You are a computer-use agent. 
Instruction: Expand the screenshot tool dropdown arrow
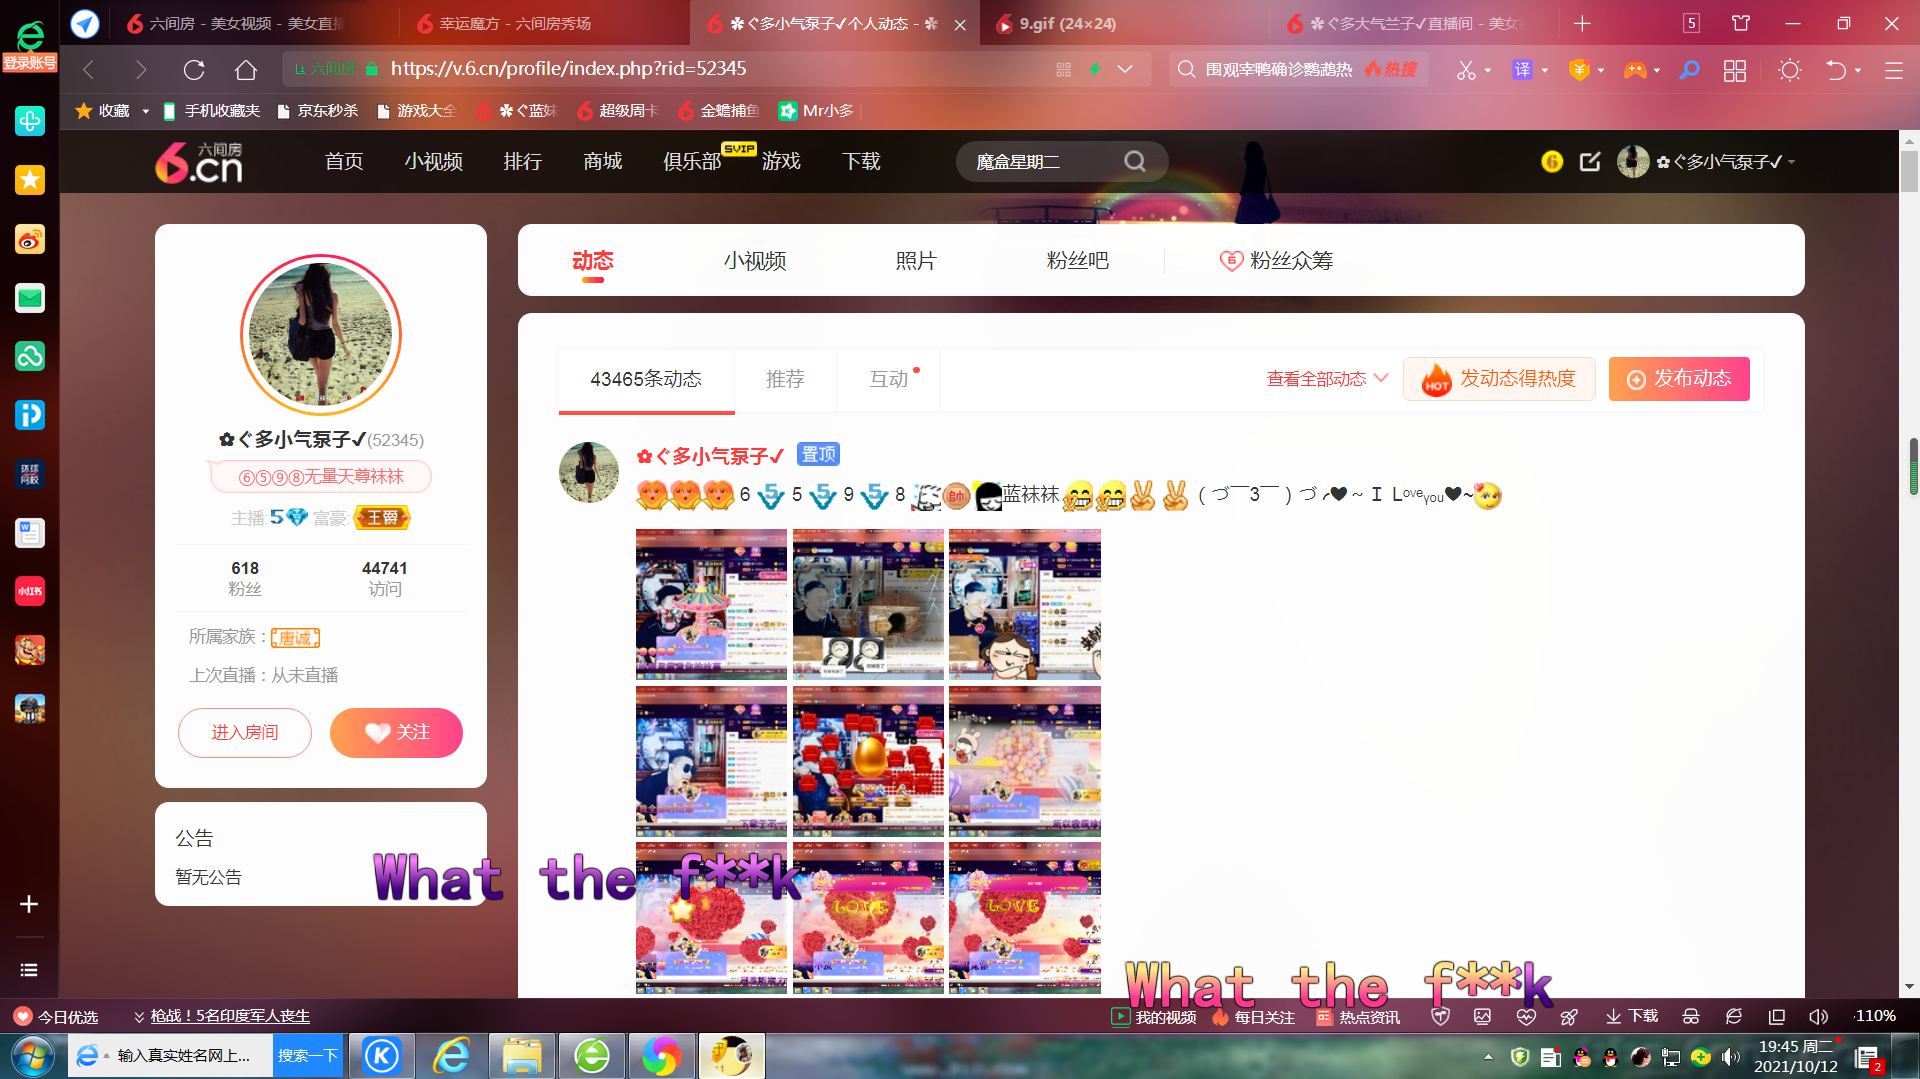[x=1488, y=70]
